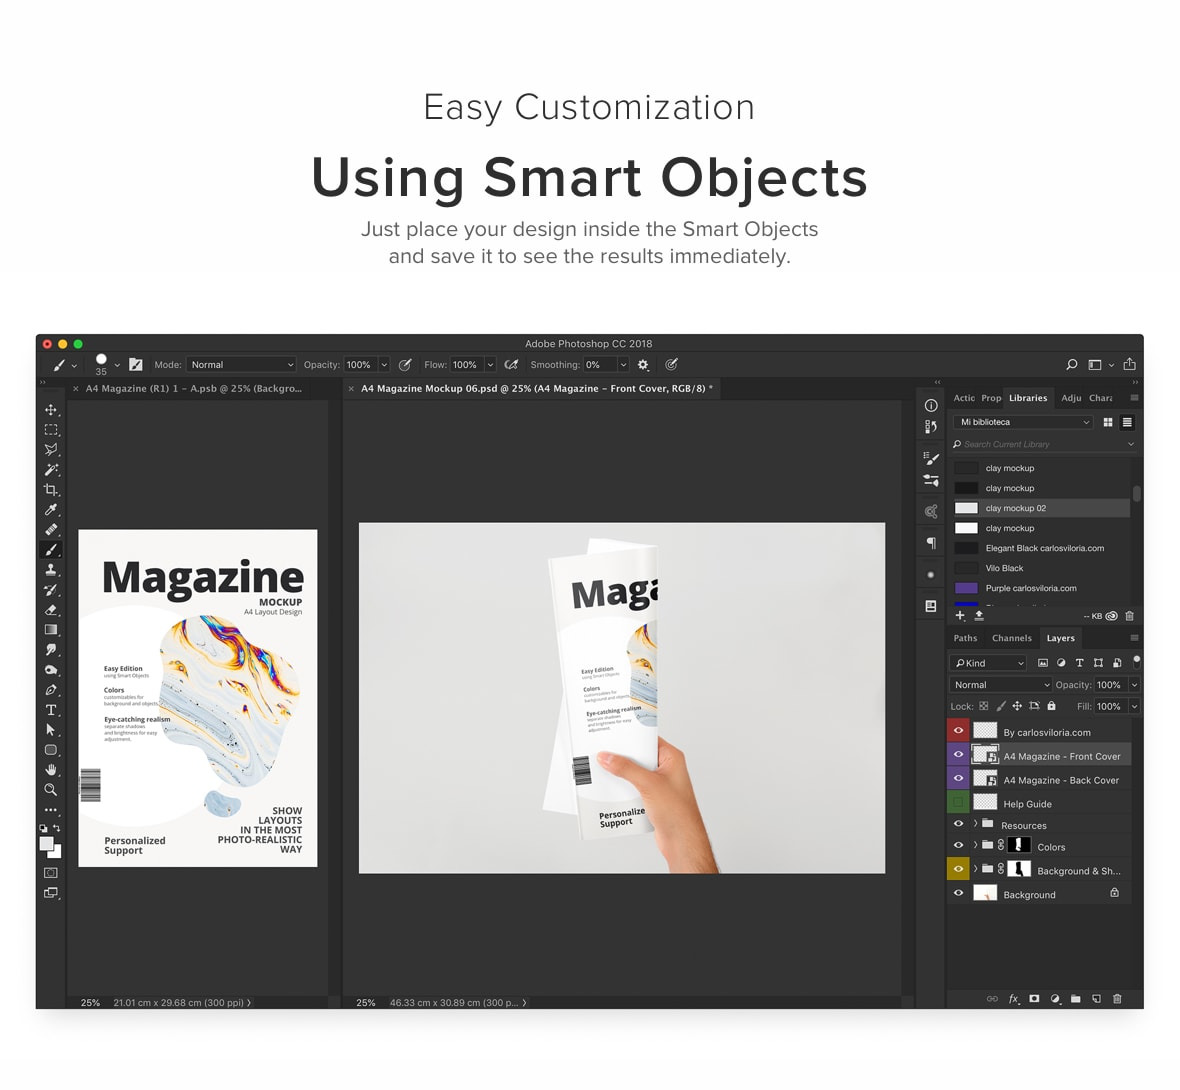The height and width of the screenshot is (1090, 1180).
Task: Select the Smudge tool
Action: [x=51, y=650]
